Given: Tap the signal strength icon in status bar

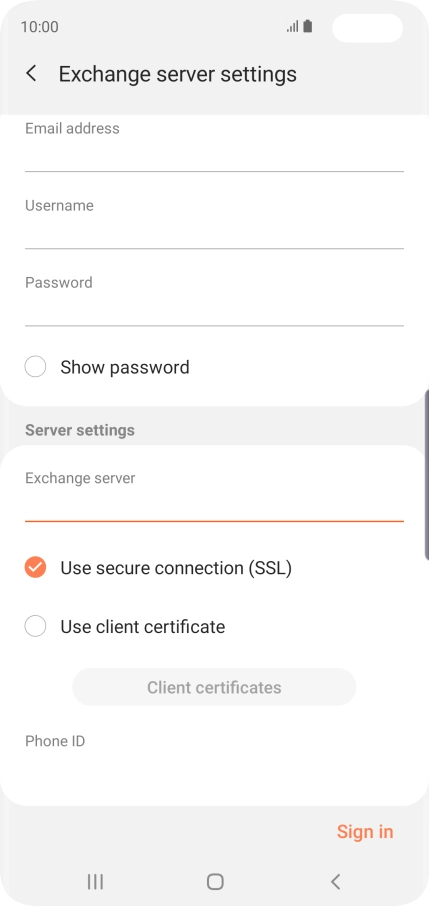Looking at the screenshot, I should pos(293,27).
